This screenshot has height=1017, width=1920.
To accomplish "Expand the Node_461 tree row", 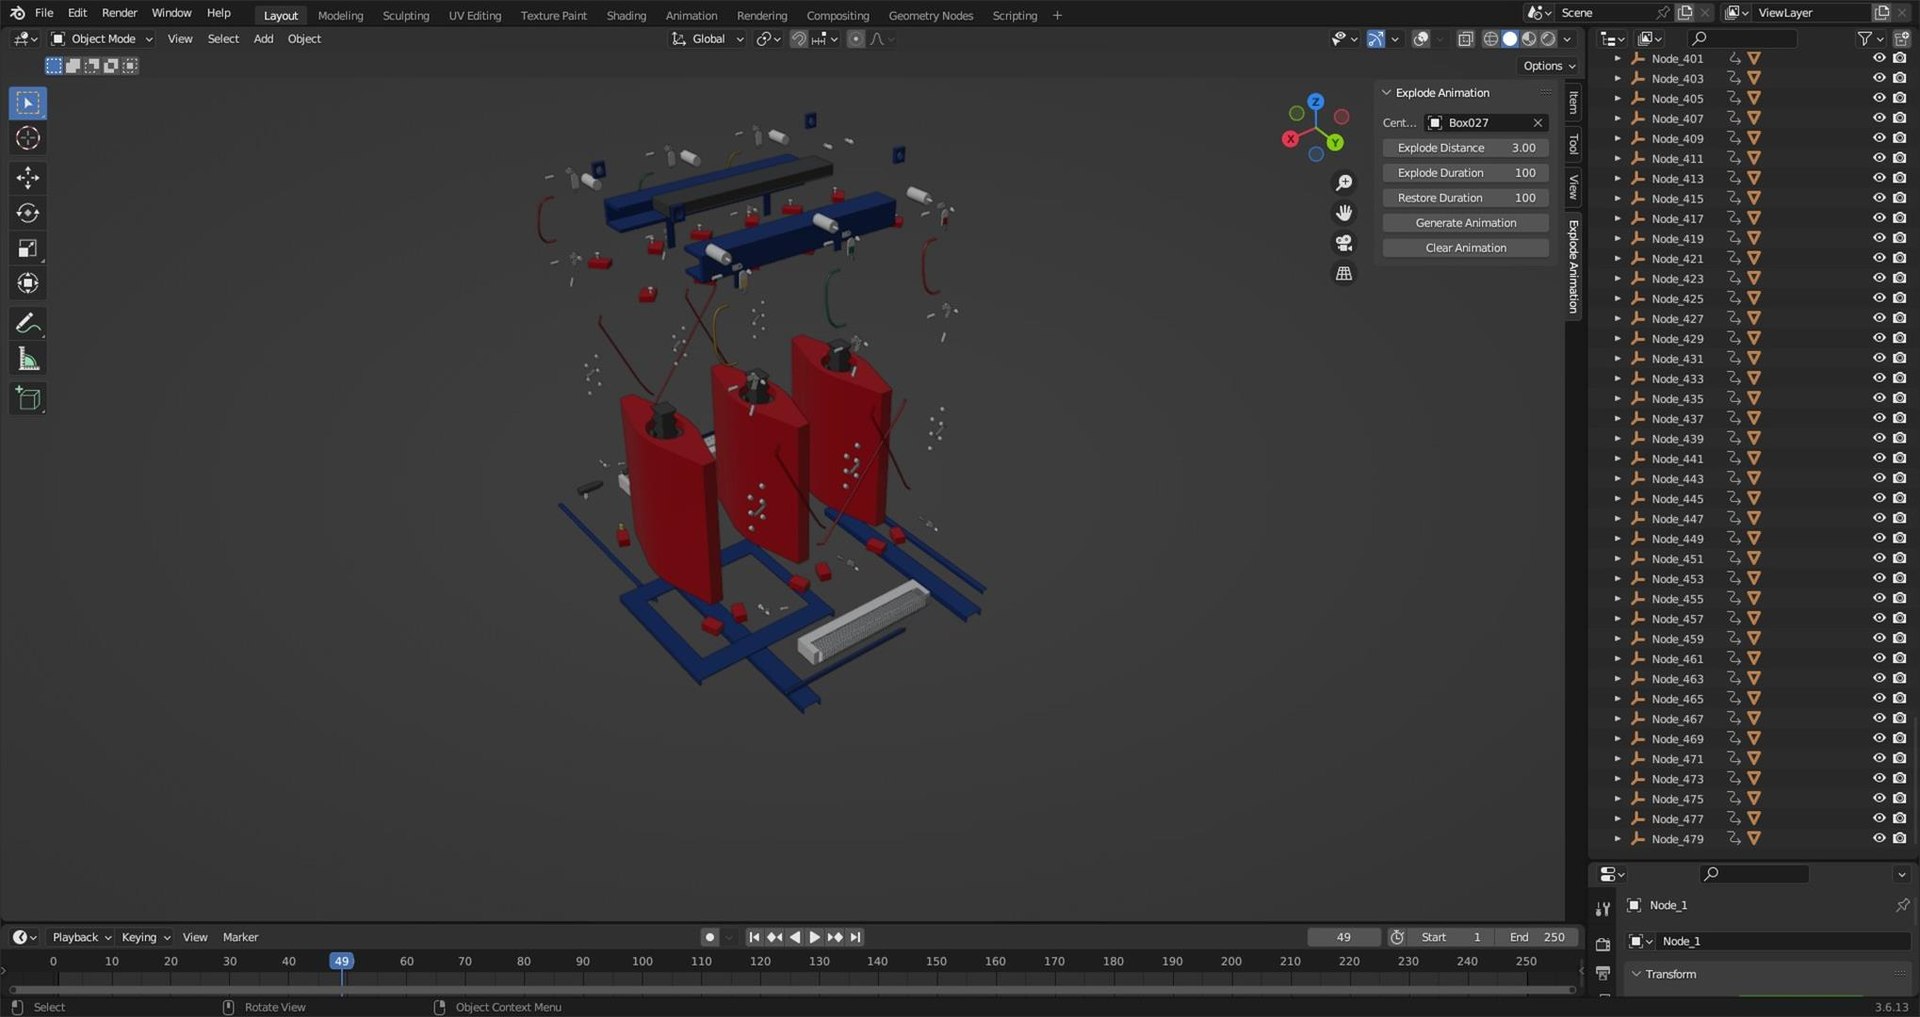I will click(x=1617, y=658).
